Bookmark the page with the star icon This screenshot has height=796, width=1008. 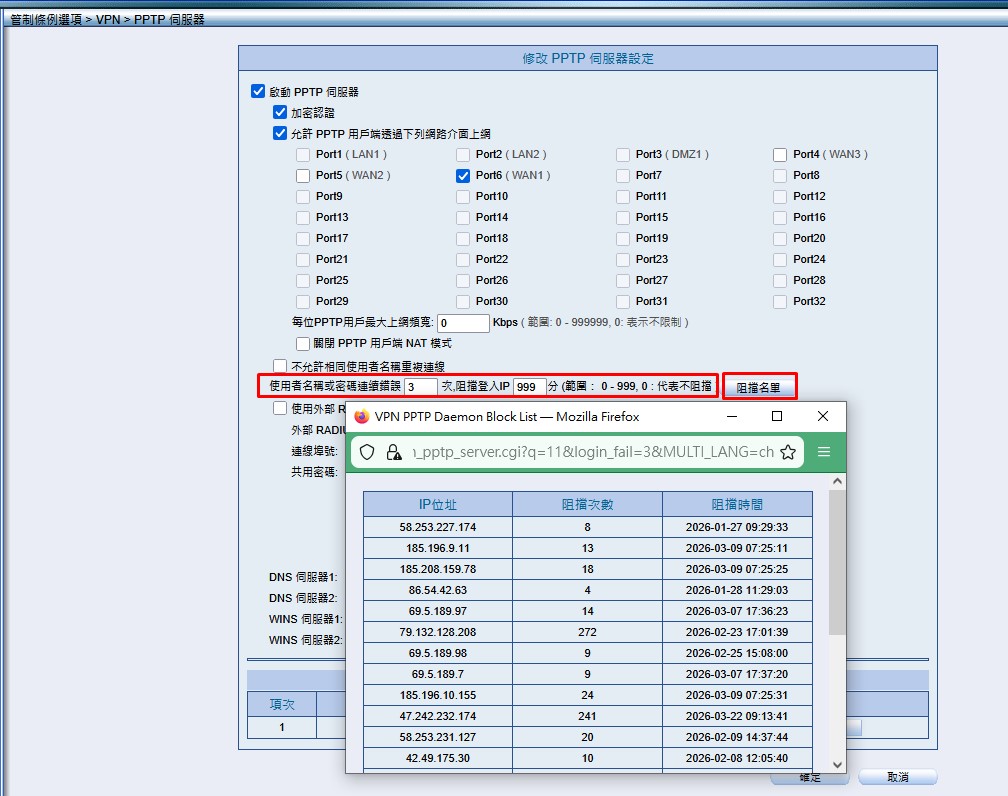pyautogui.click(x=788, y=452)
